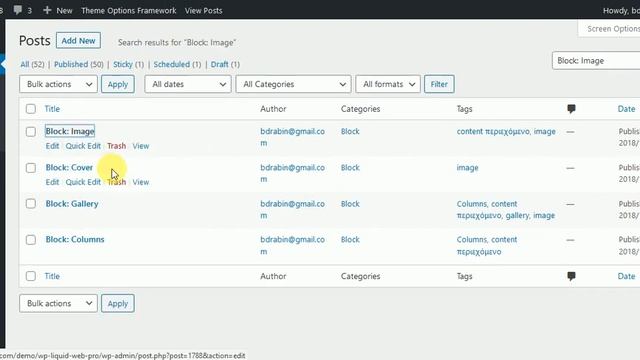Click author email in Block: Columns row
Viewport: 640px width, 360px height.
(x=292, y=245)
